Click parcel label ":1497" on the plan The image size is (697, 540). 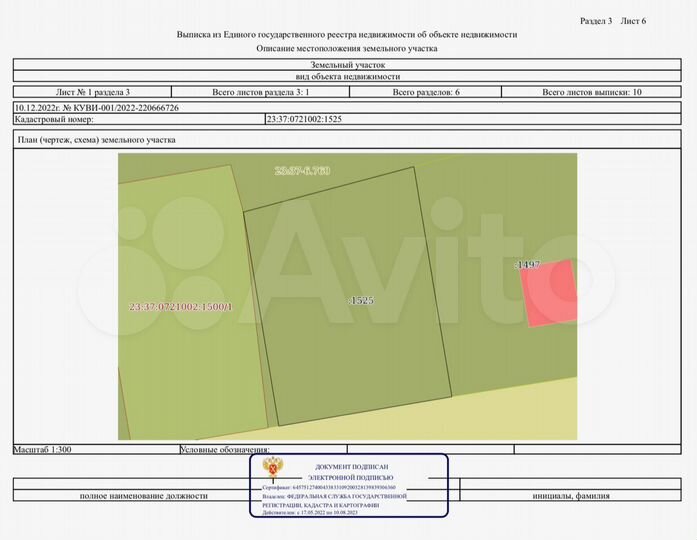[x=528, y=264]
